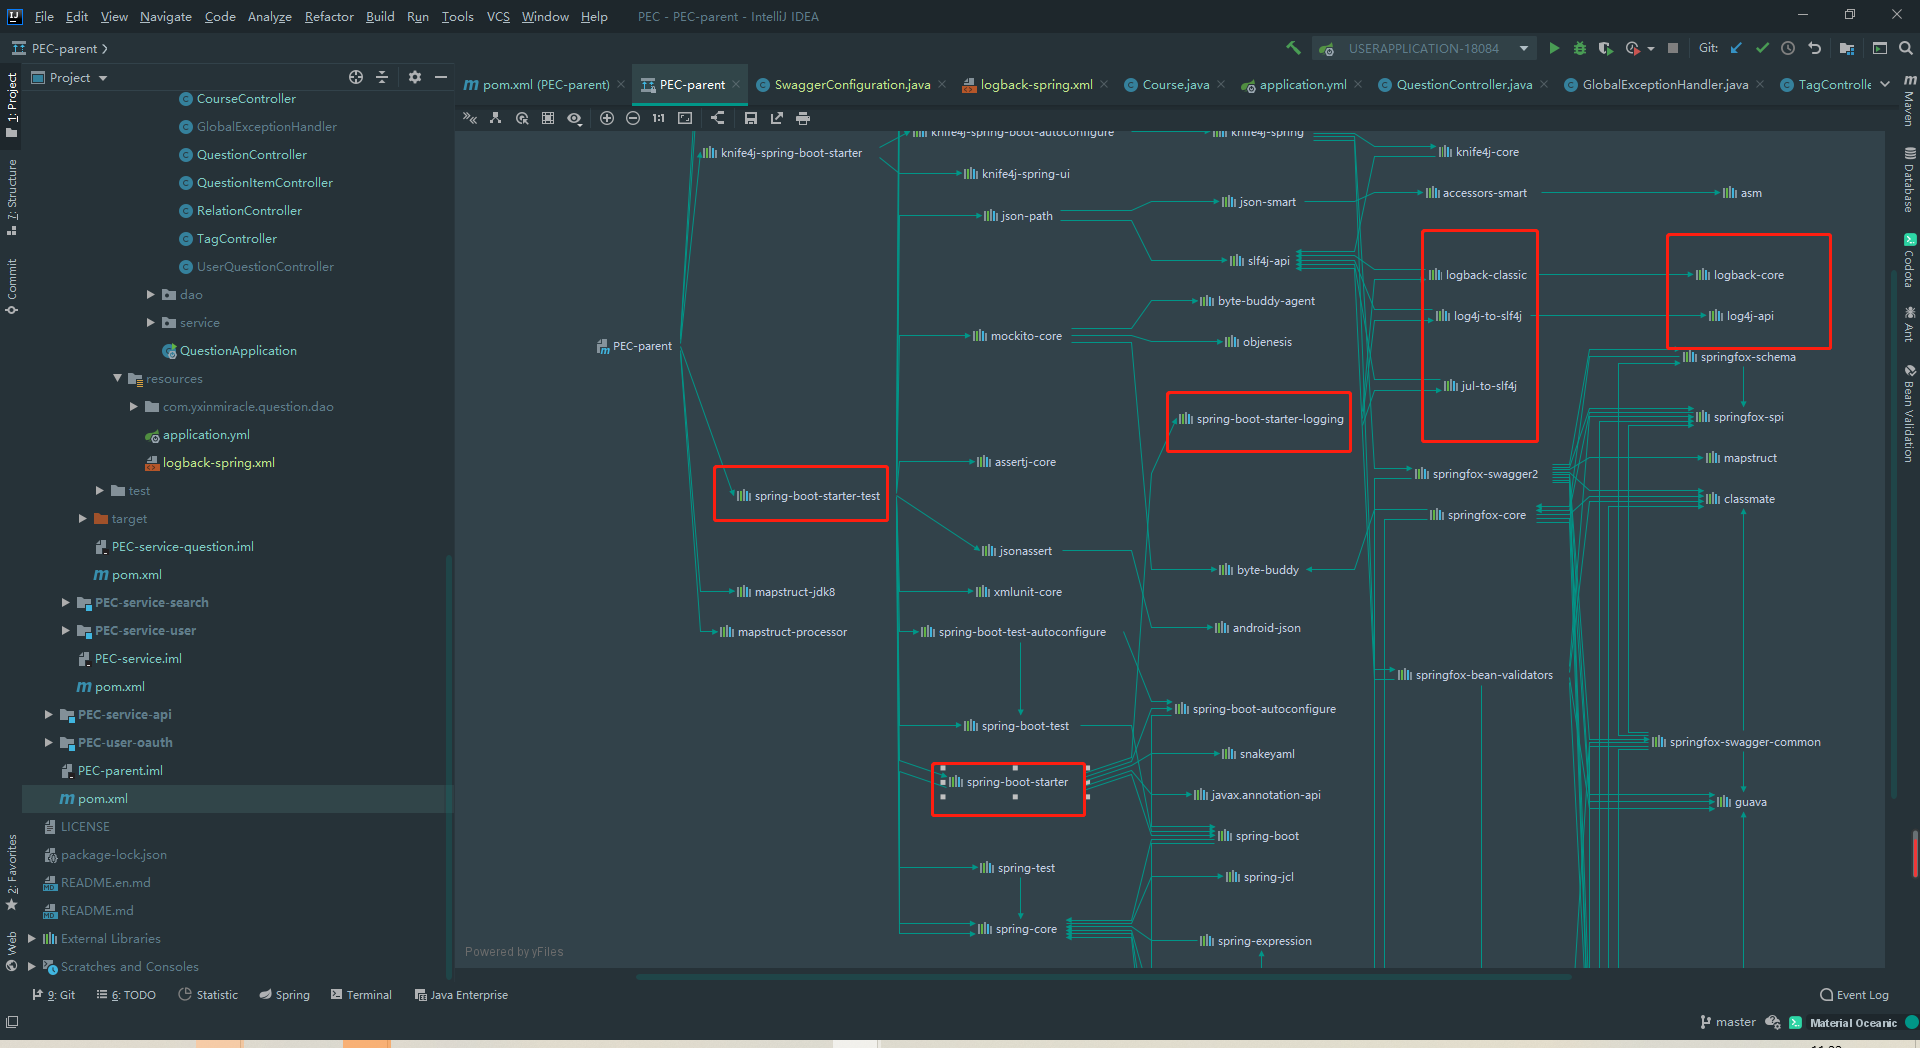The height and width of the screenshot is (1048, 1923).
Task: Zoom in on the dependency diagram
Action: tap(607, 118)
